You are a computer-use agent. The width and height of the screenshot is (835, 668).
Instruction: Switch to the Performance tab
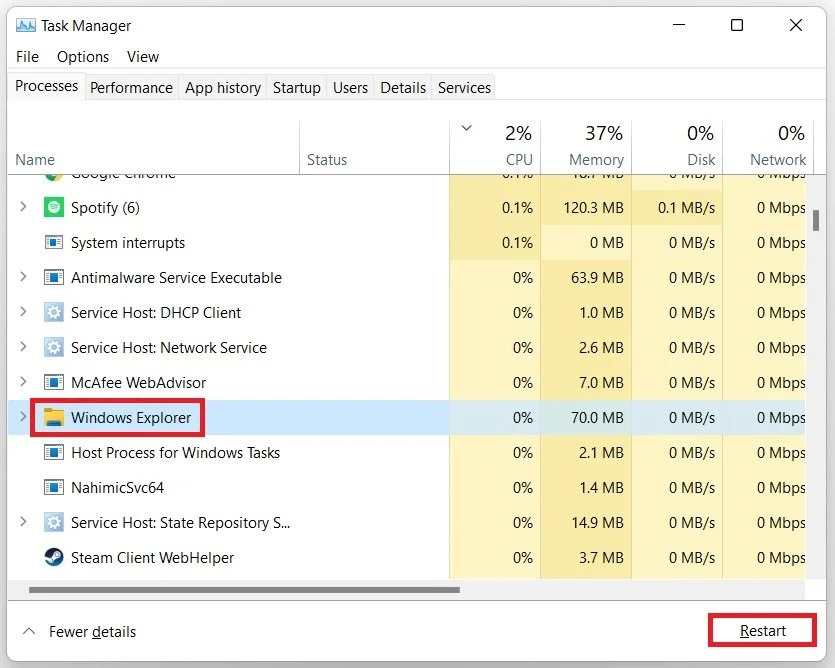pos(131,88)
